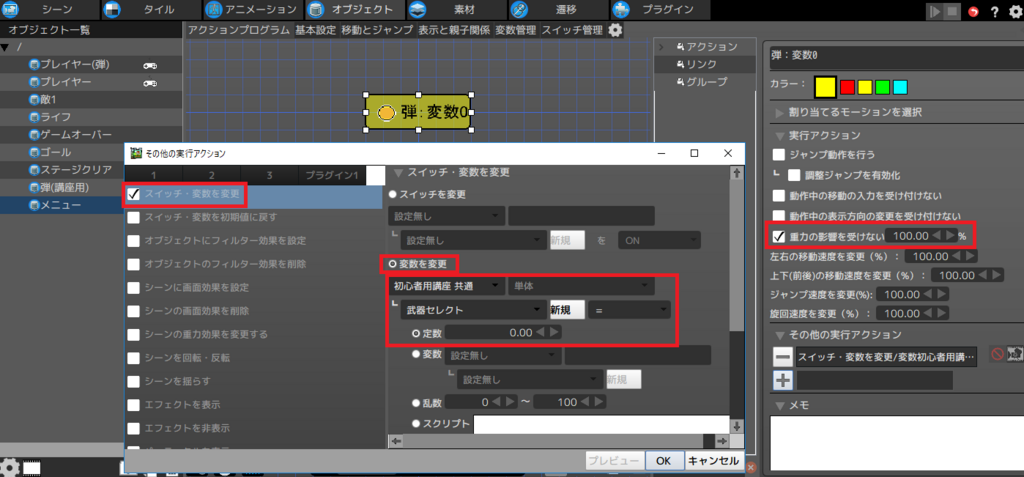This screenshot has width=1024, height=477.
Task: Open the ON dropdown
Action: tap(660, 240)
